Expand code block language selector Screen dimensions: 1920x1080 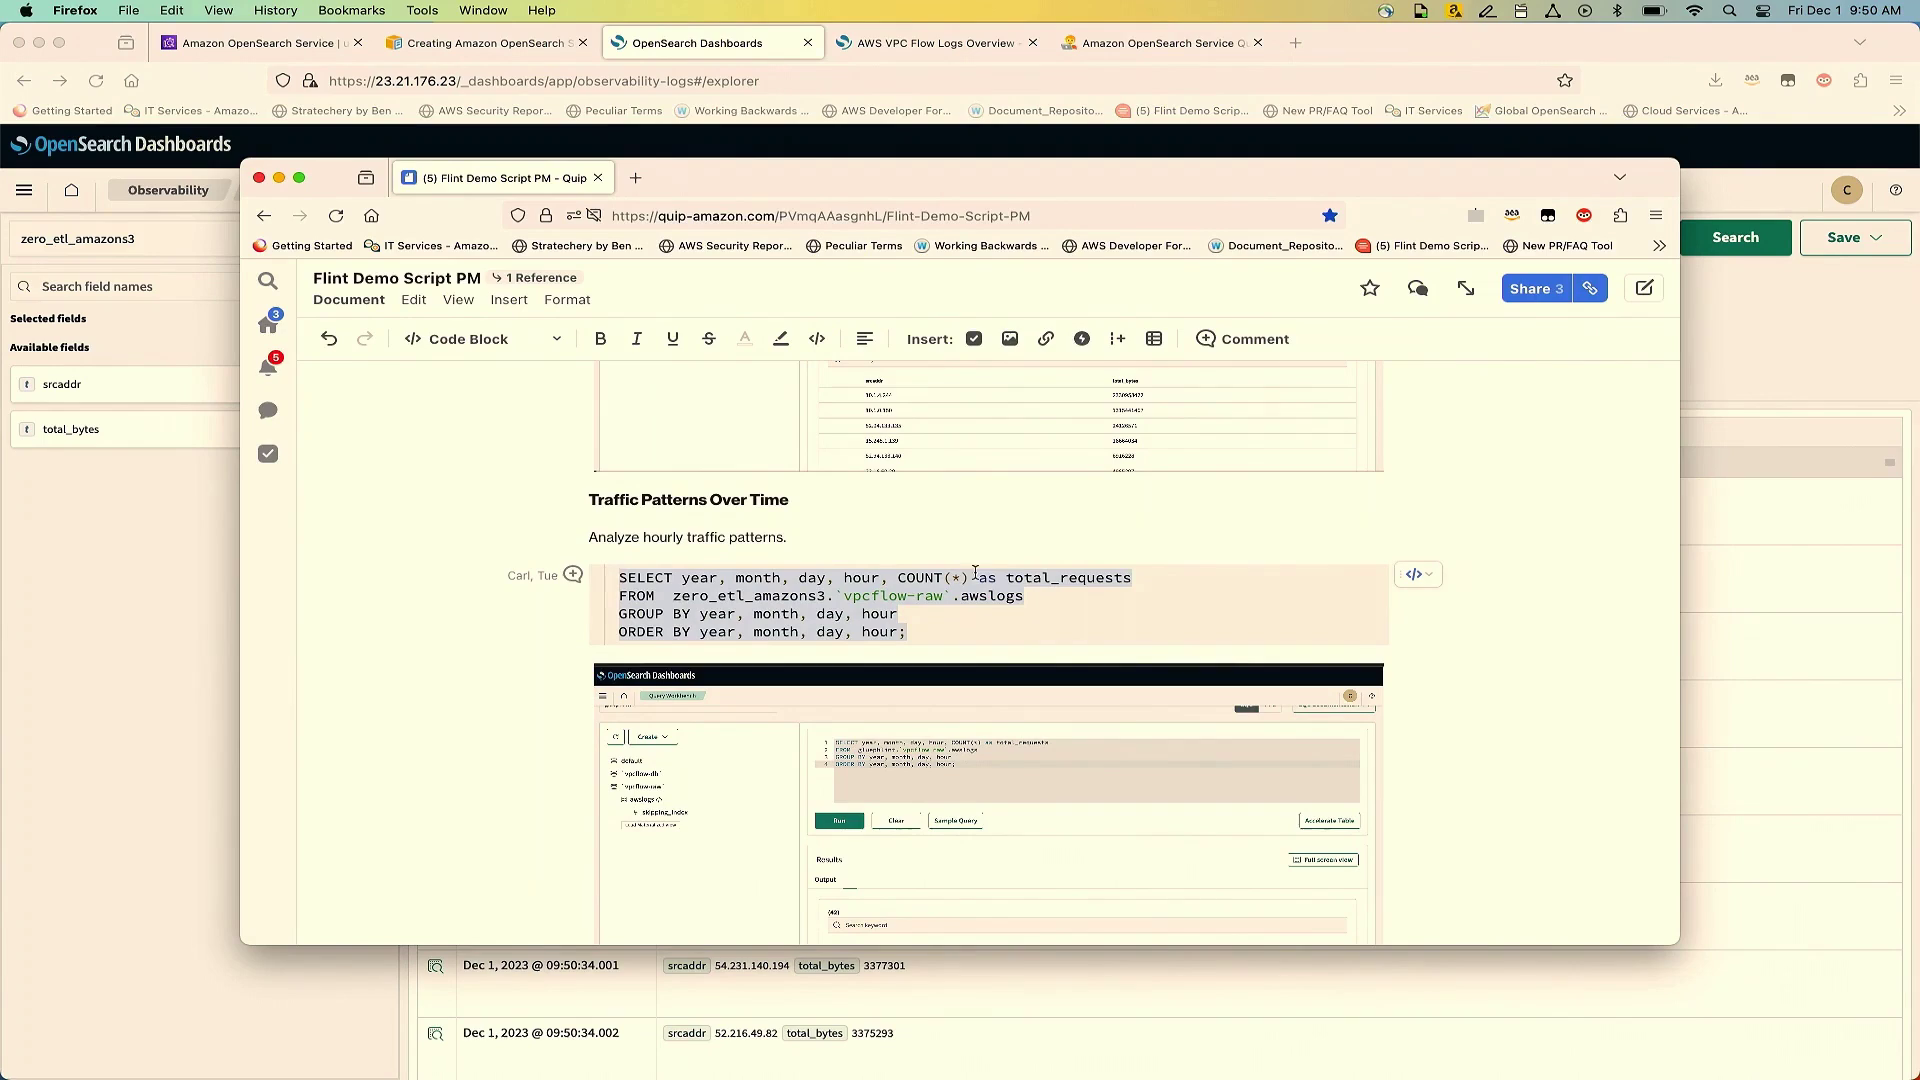(x=1418, y=574)
